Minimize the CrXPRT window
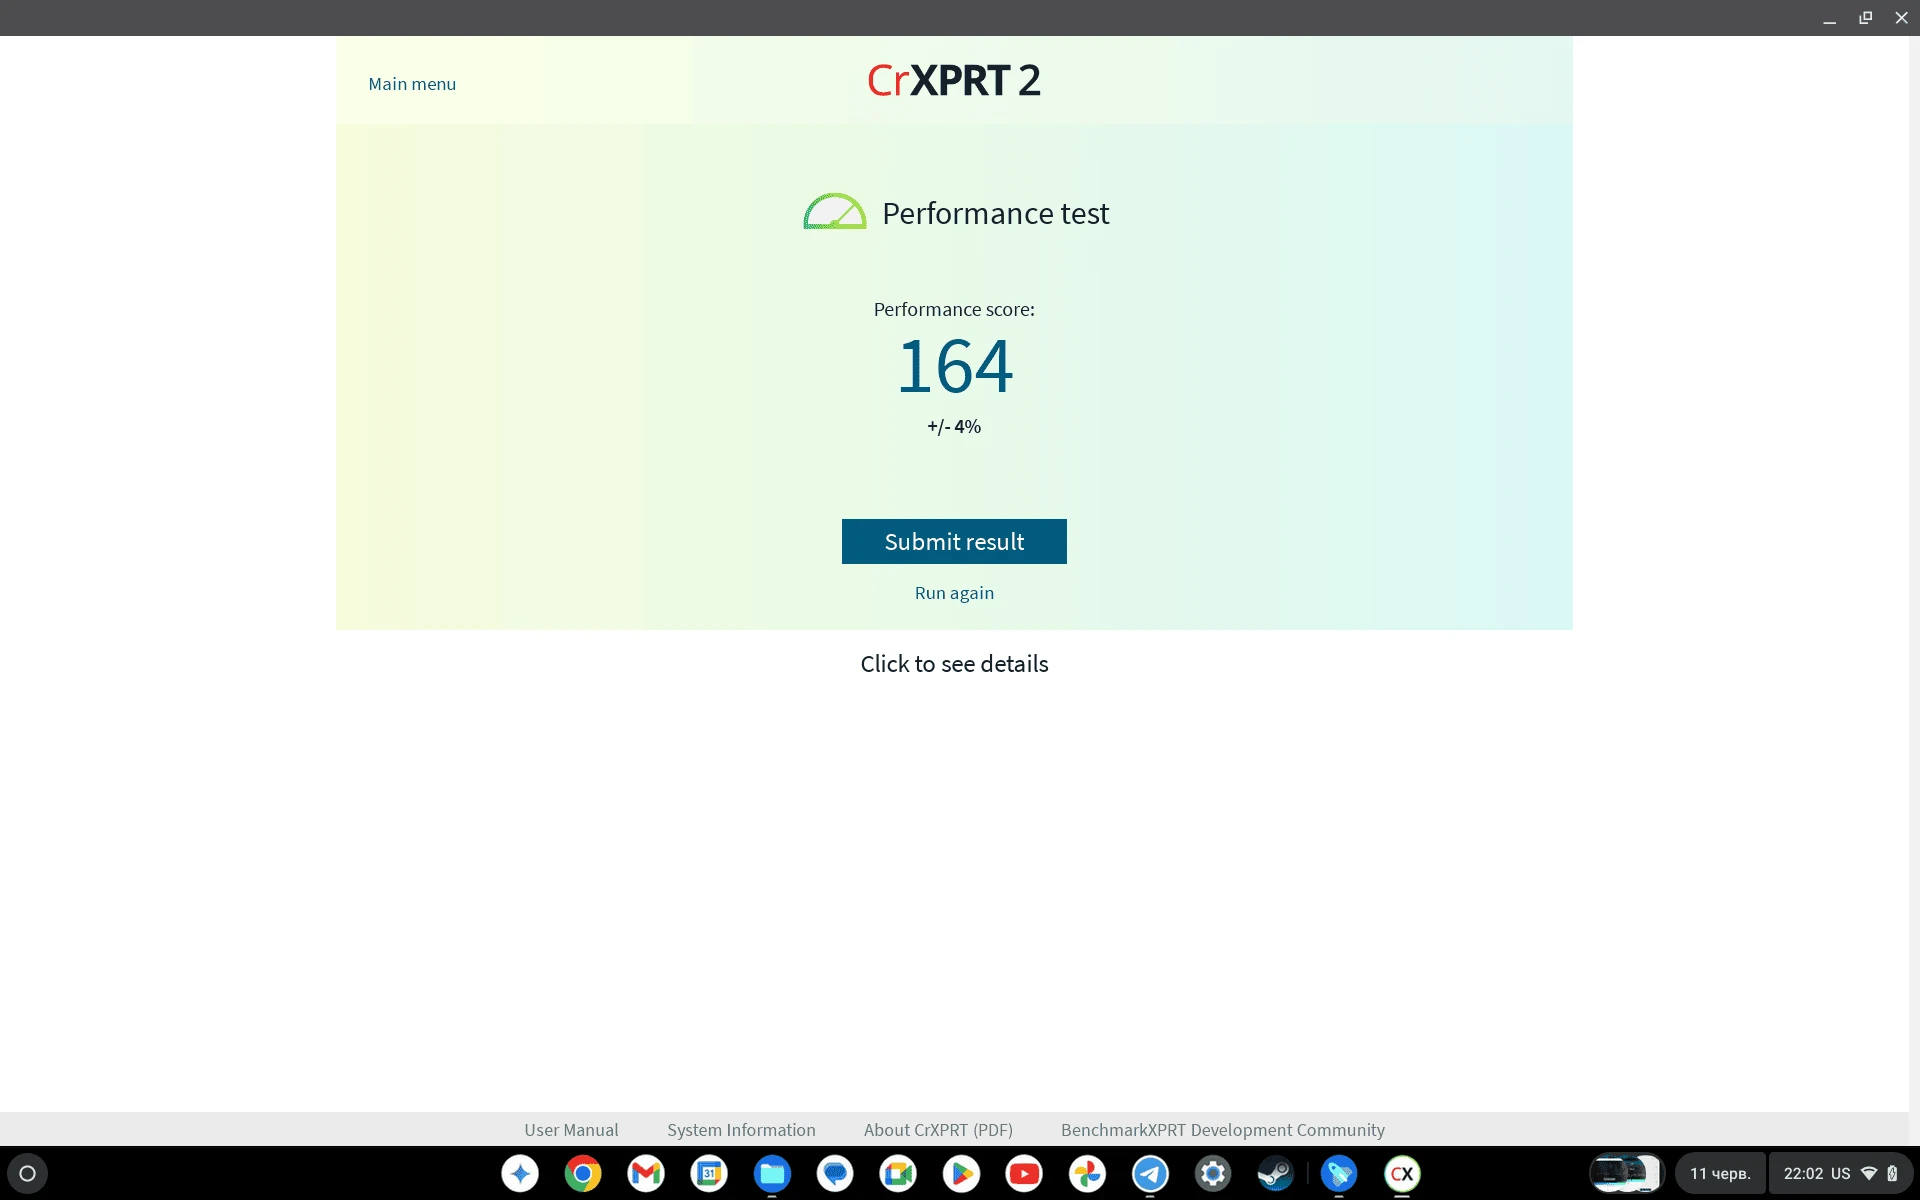Screen dimensions: 1920x1200 coord(1829,18)
